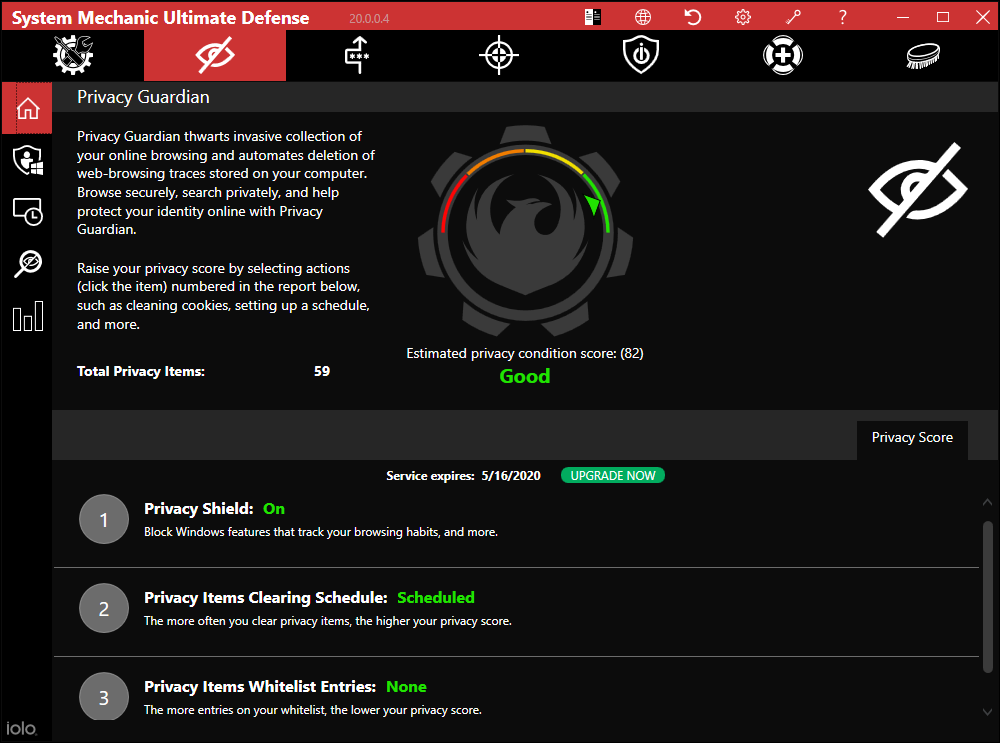Click the Privacy Items Whitelist Entries title
The image size is (1000, 743).
click(x=260, y=687)
